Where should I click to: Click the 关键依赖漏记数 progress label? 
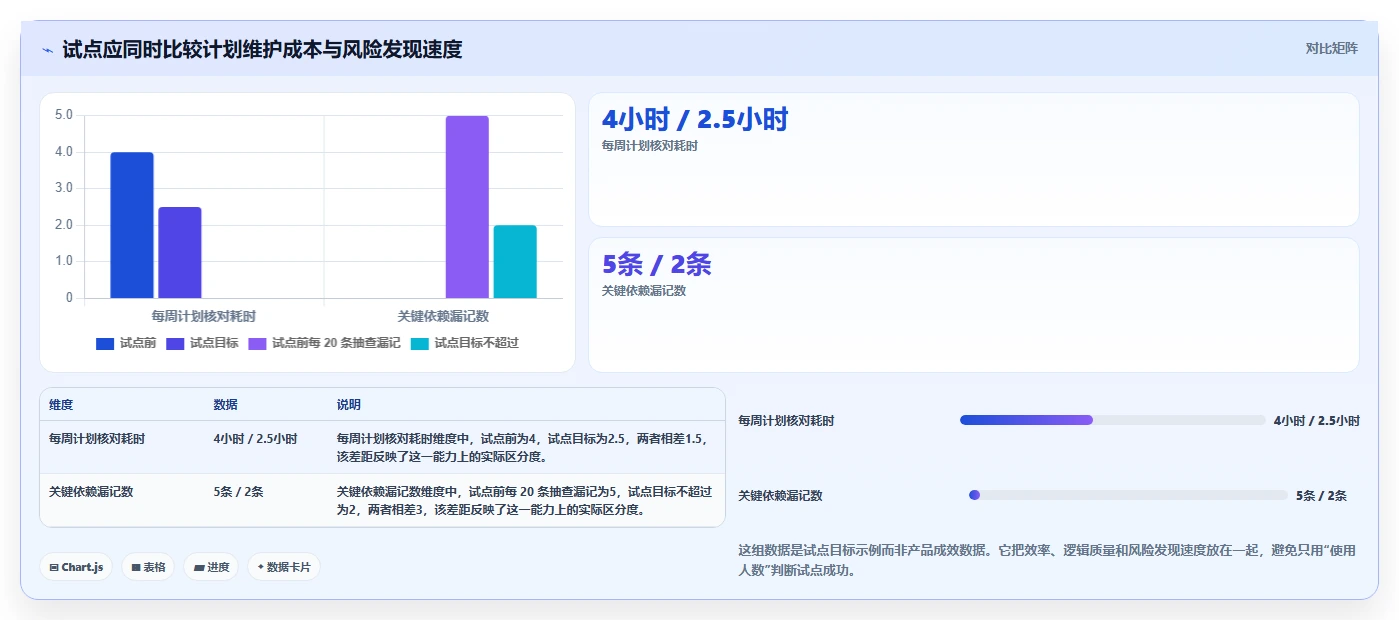pyautogui.click(x=780, y=496)
